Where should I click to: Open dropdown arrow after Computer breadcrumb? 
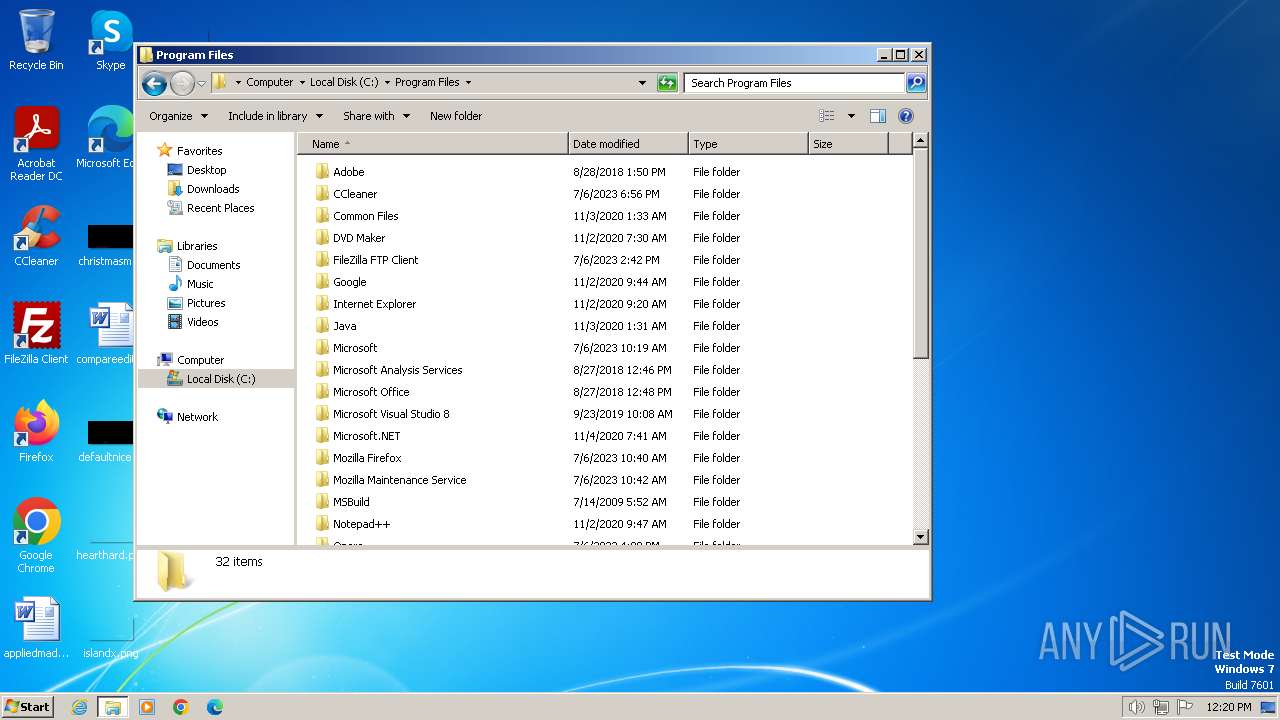(x=302, y=83)
